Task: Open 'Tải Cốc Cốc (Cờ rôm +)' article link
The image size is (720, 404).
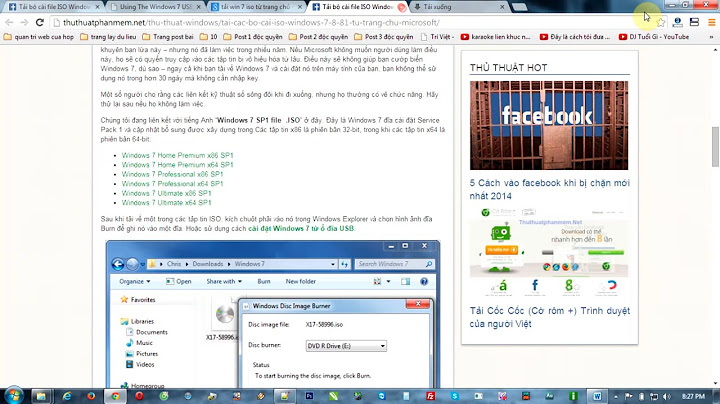Action: click(x=550, y=317)
